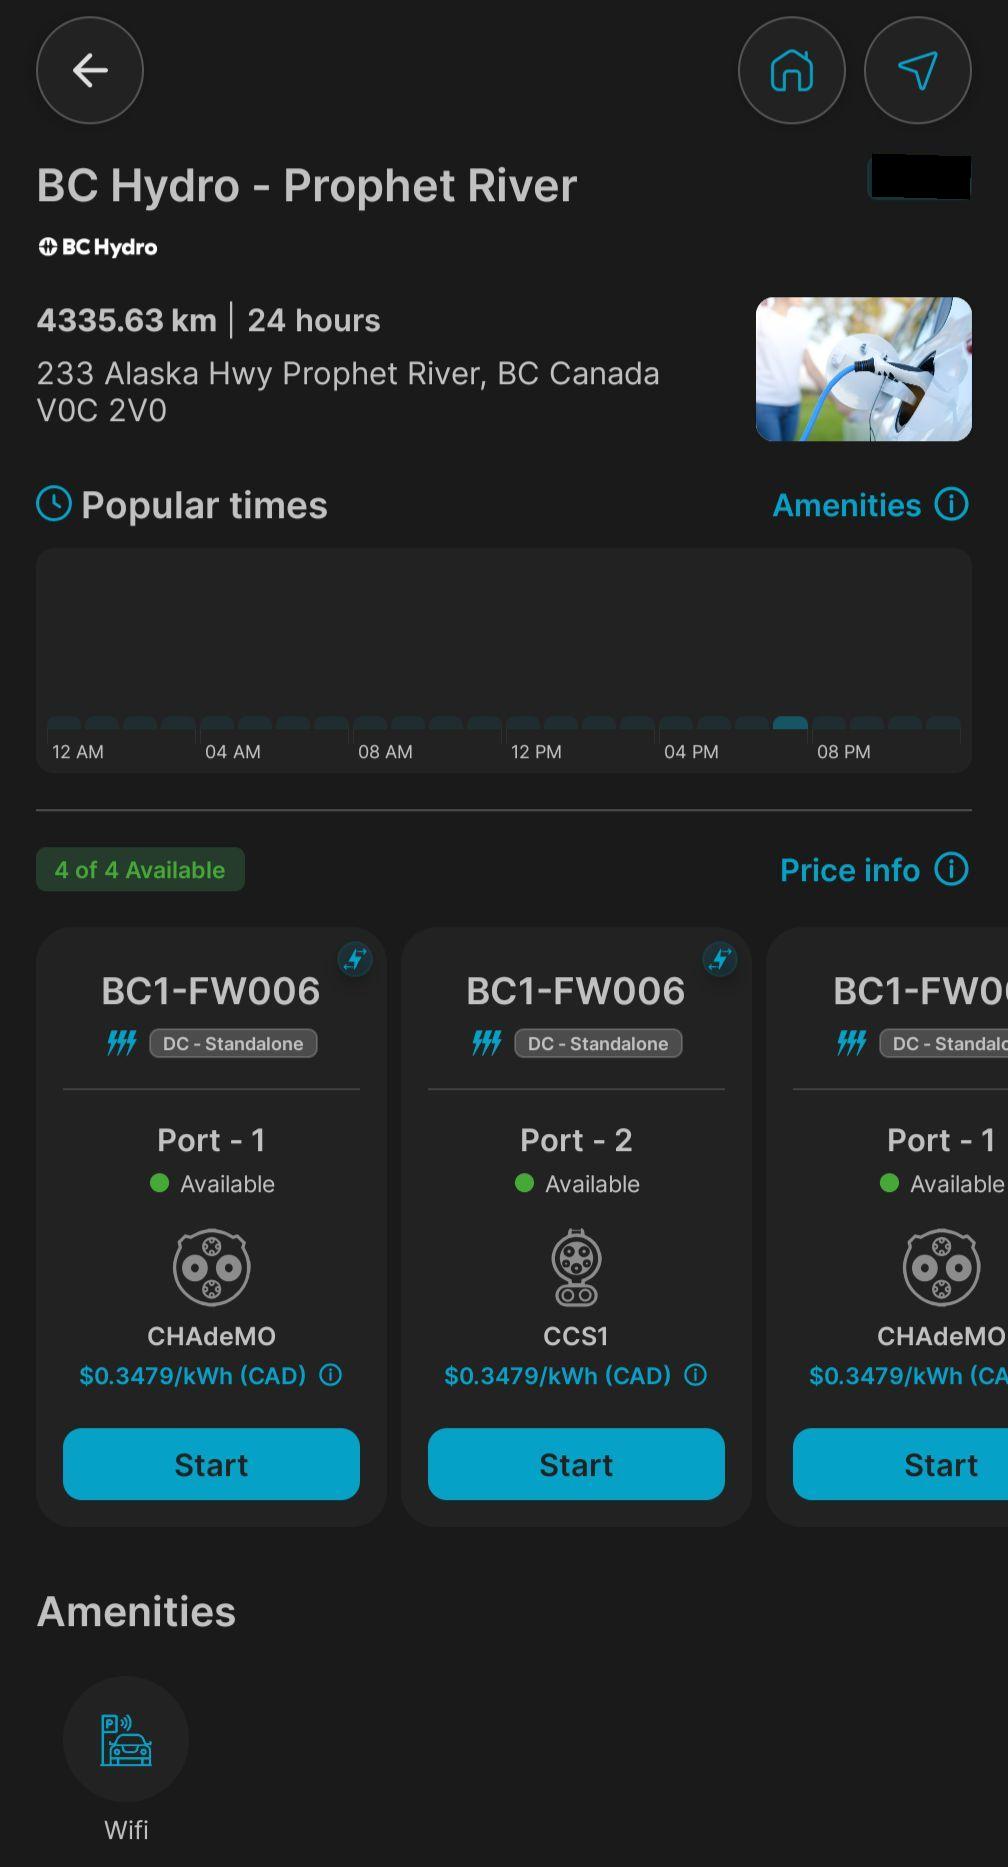Open the Price info link
This screenshot has height=1867, width=1008.
(849, 870)
